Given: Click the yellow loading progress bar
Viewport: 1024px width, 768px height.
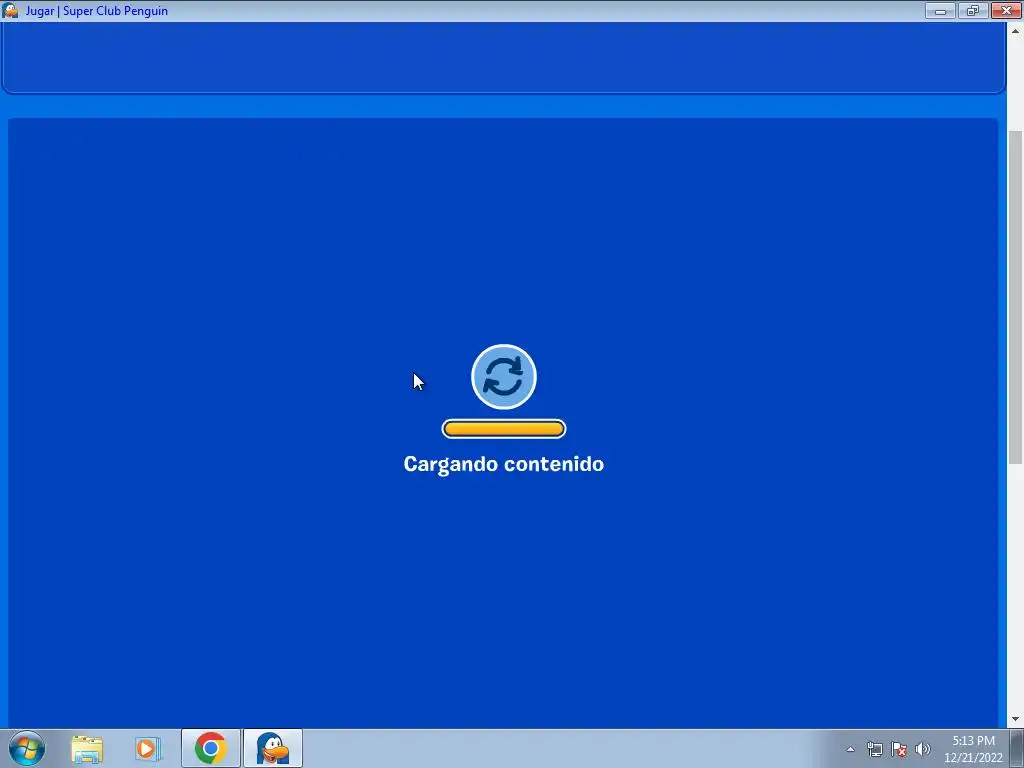Looking at the screenshot, I should point(504,429).
